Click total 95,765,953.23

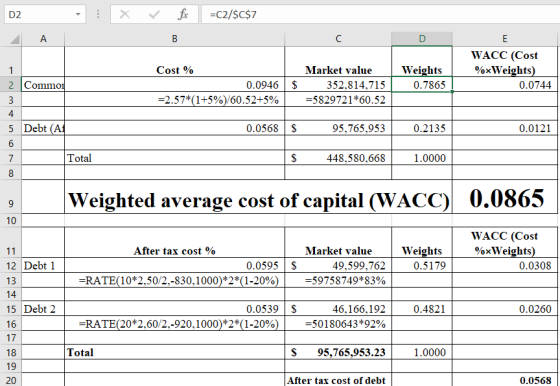(x=351, y=352)
